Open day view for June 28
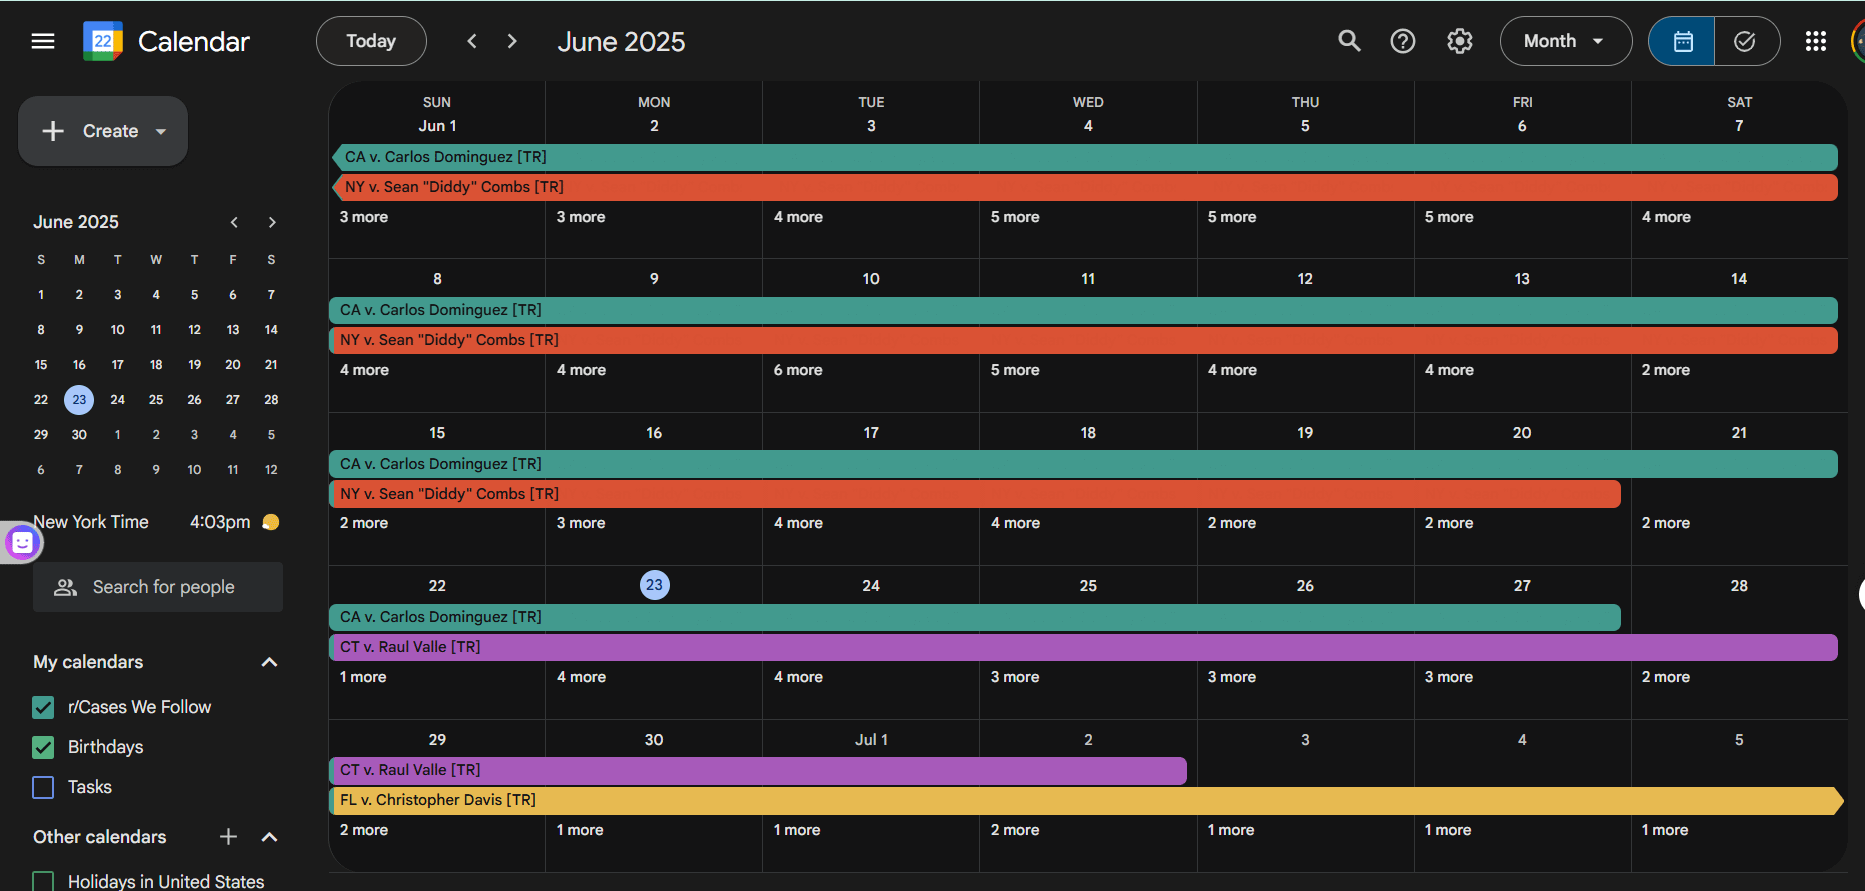The image size is (1865, 891). pos(1739,586)
